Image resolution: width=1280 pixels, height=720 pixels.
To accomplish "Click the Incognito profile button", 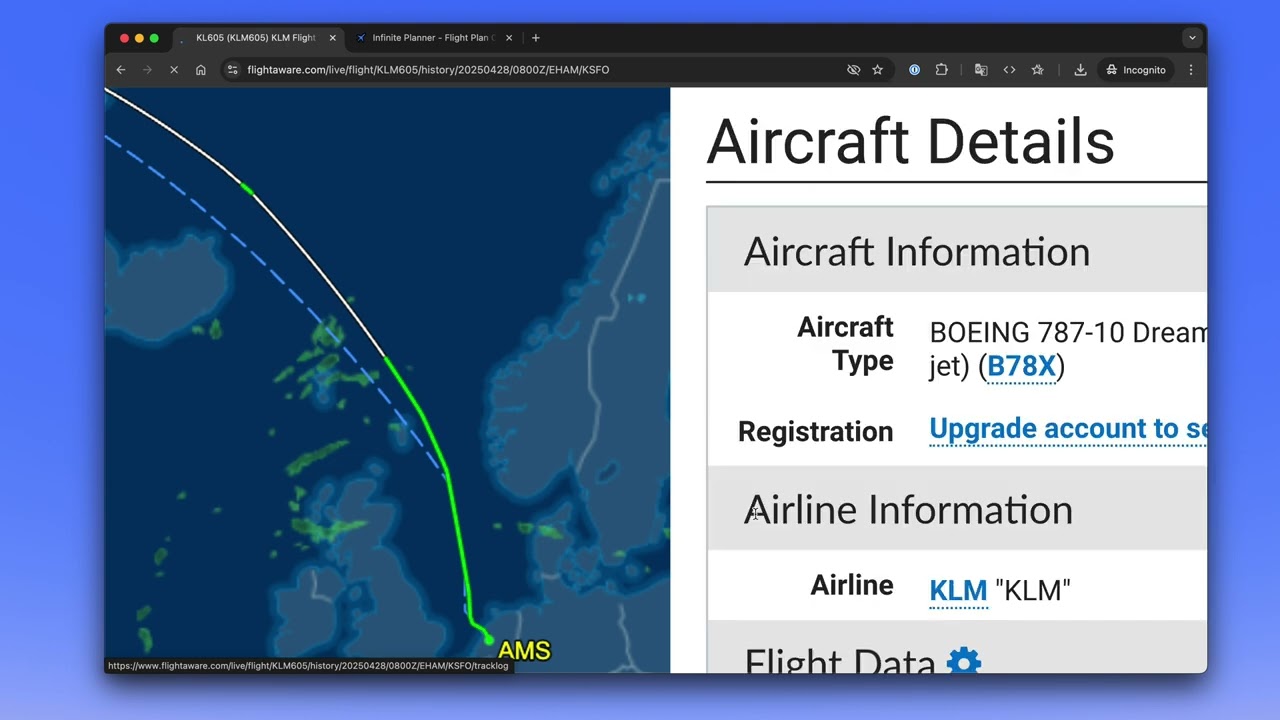I will tap(1136, 70).
